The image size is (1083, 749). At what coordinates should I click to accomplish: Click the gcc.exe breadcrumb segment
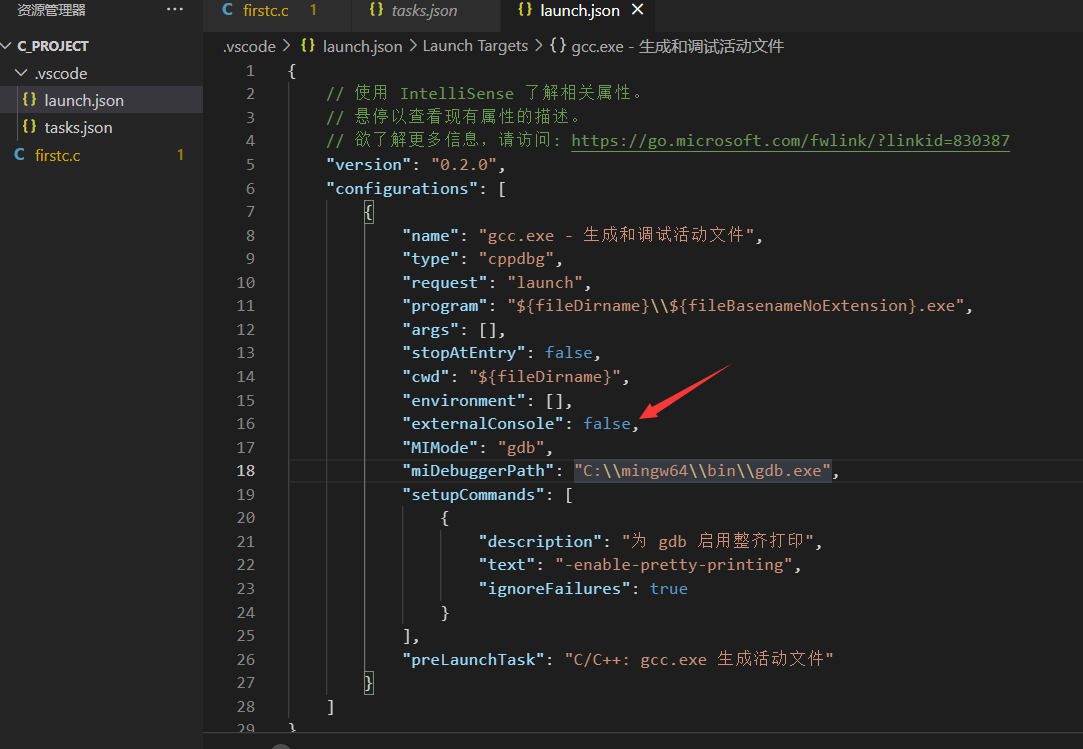pyautogui.click(x=678, y=46)
